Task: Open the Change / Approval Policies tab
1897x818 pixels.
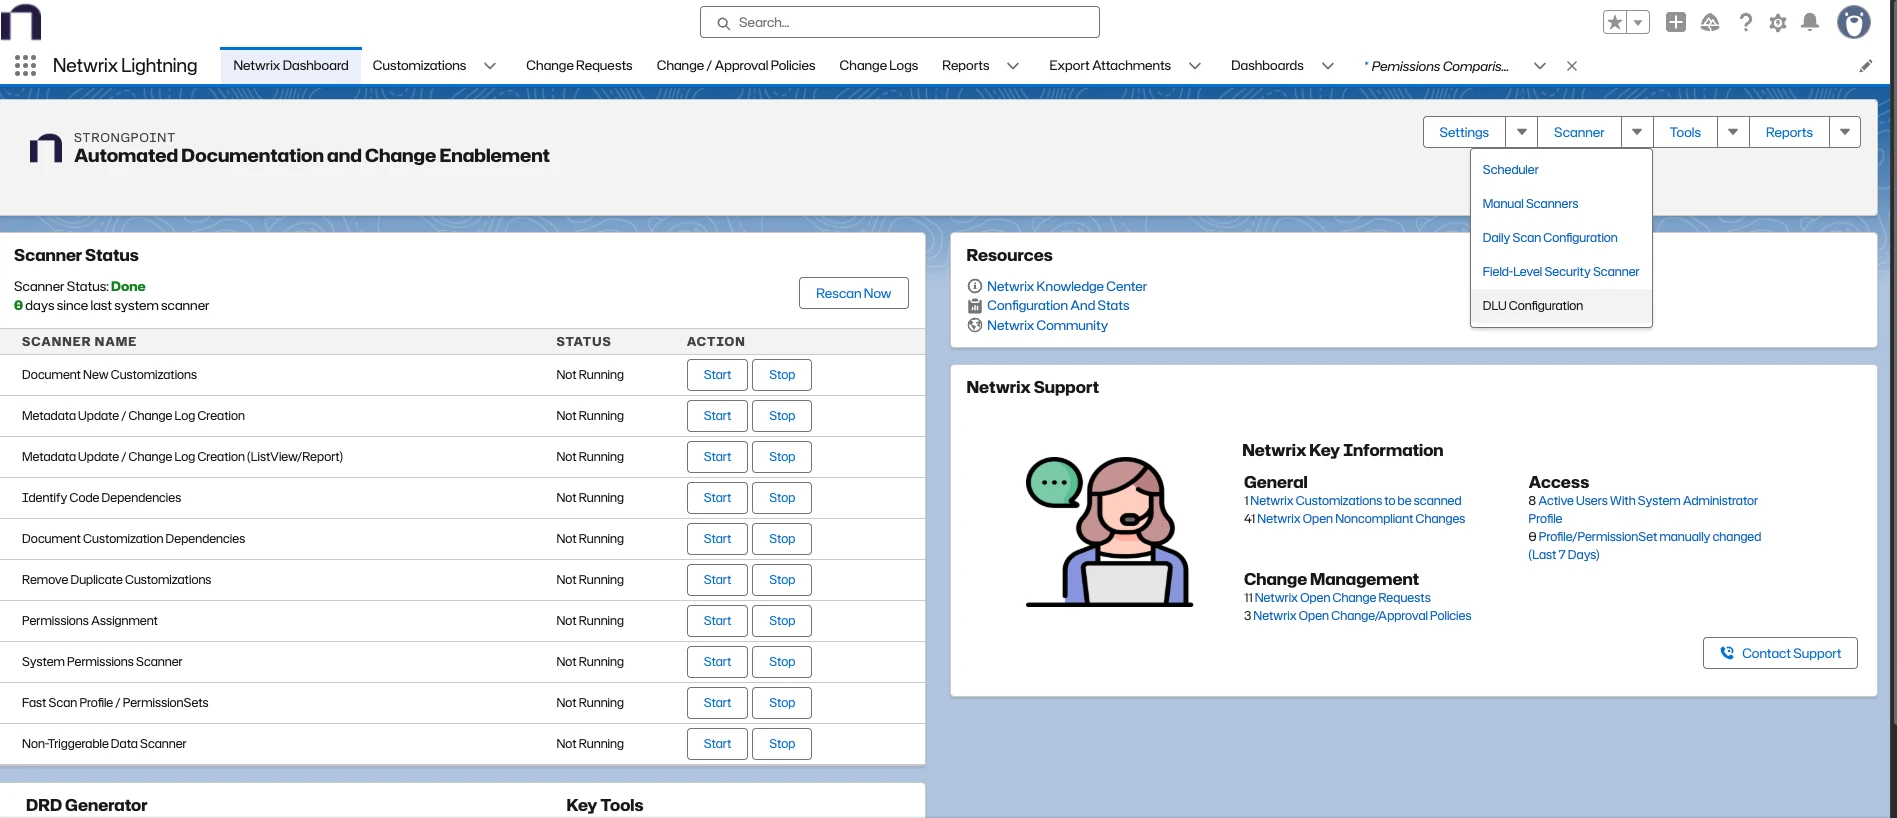Action: [x=736, y=66]
